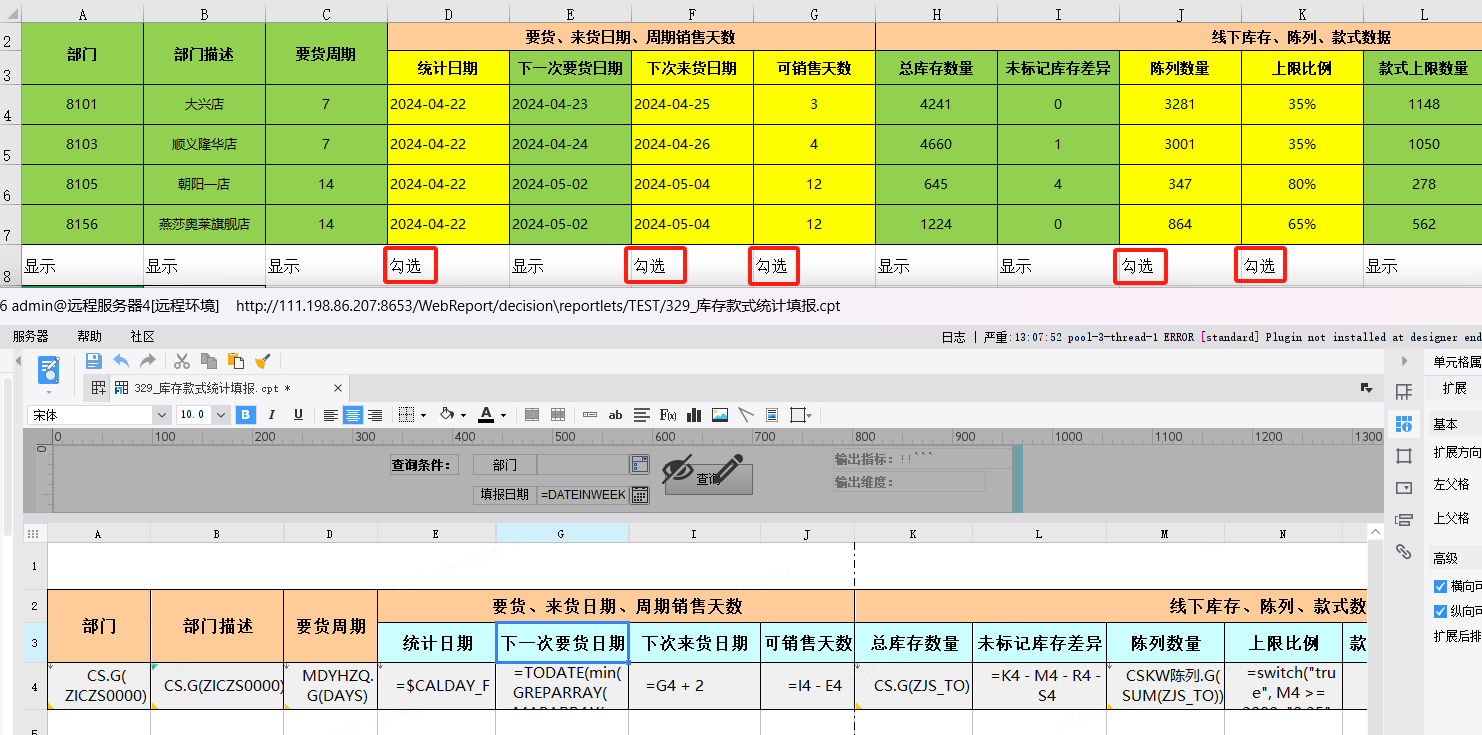
Task: Open the 部门 parameter selector
Action: [x=640, y=464]
